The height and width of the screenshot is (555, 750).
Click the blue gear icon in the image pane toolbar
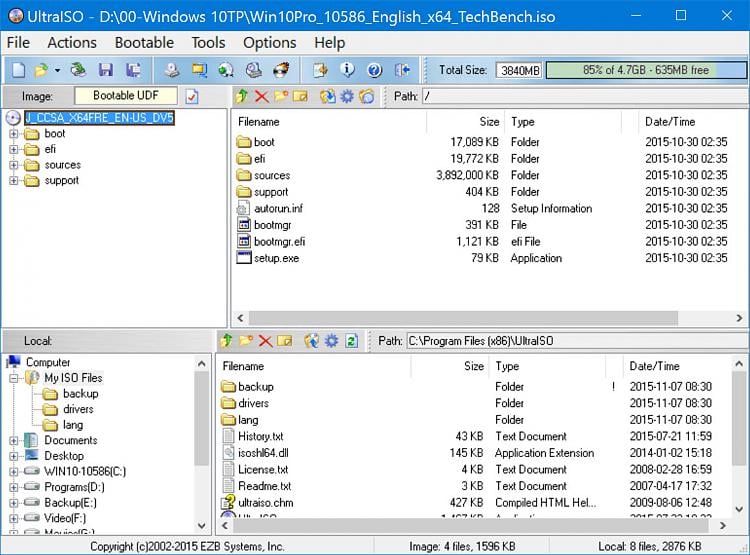pos(347,96)
